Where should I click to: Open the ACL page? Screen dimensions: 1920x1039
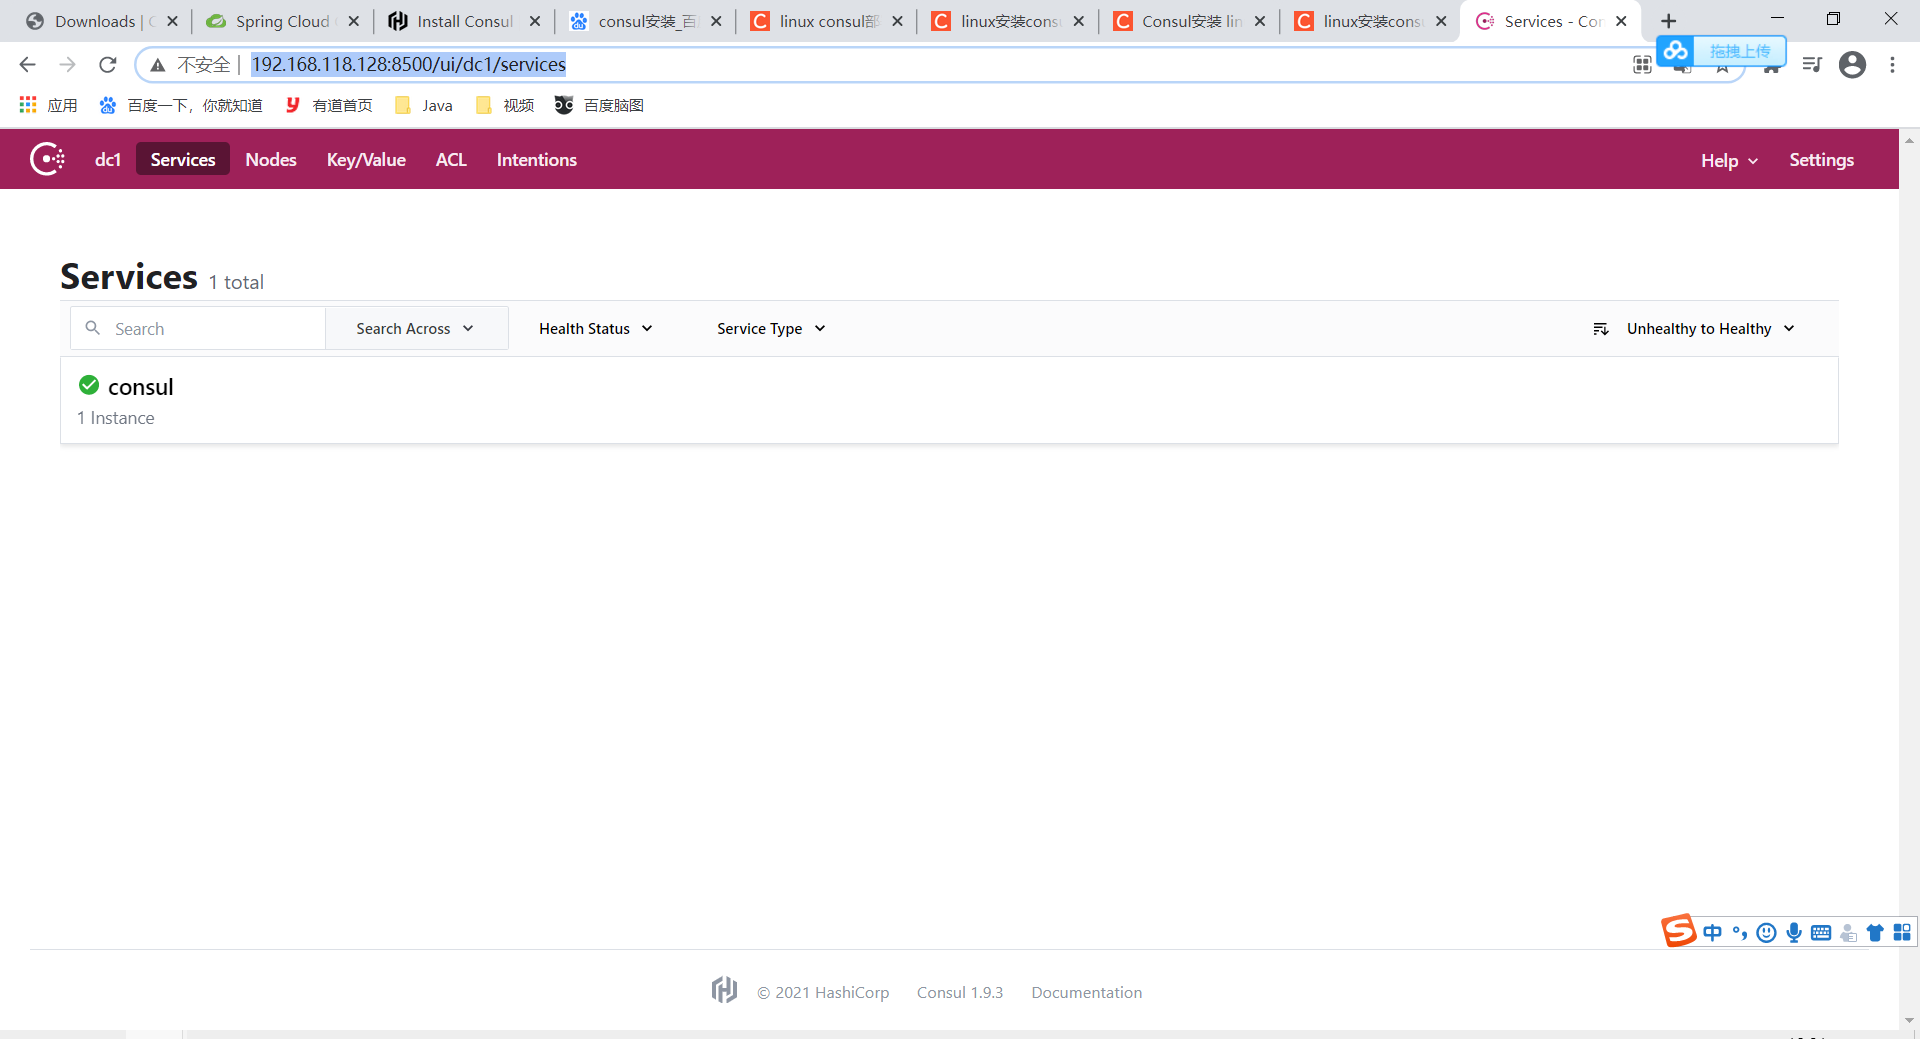tap(451, 160)
